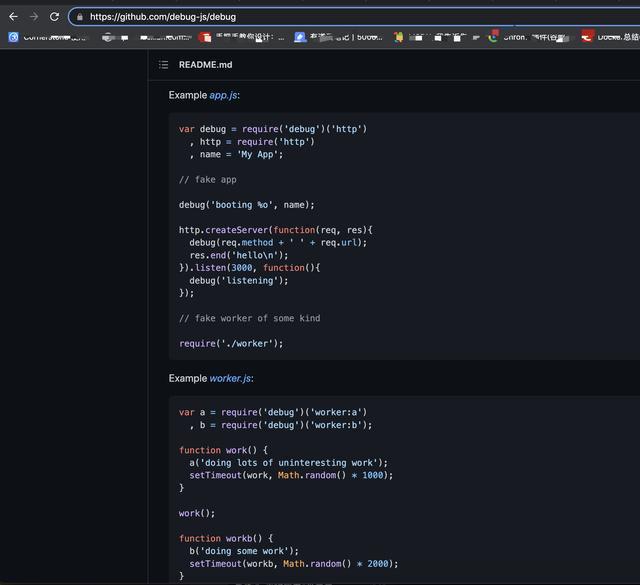Viewport: 640px width, 585px height.
Task: Focus the github.com/debug-js/debug address bar
Action: point(300,17)
